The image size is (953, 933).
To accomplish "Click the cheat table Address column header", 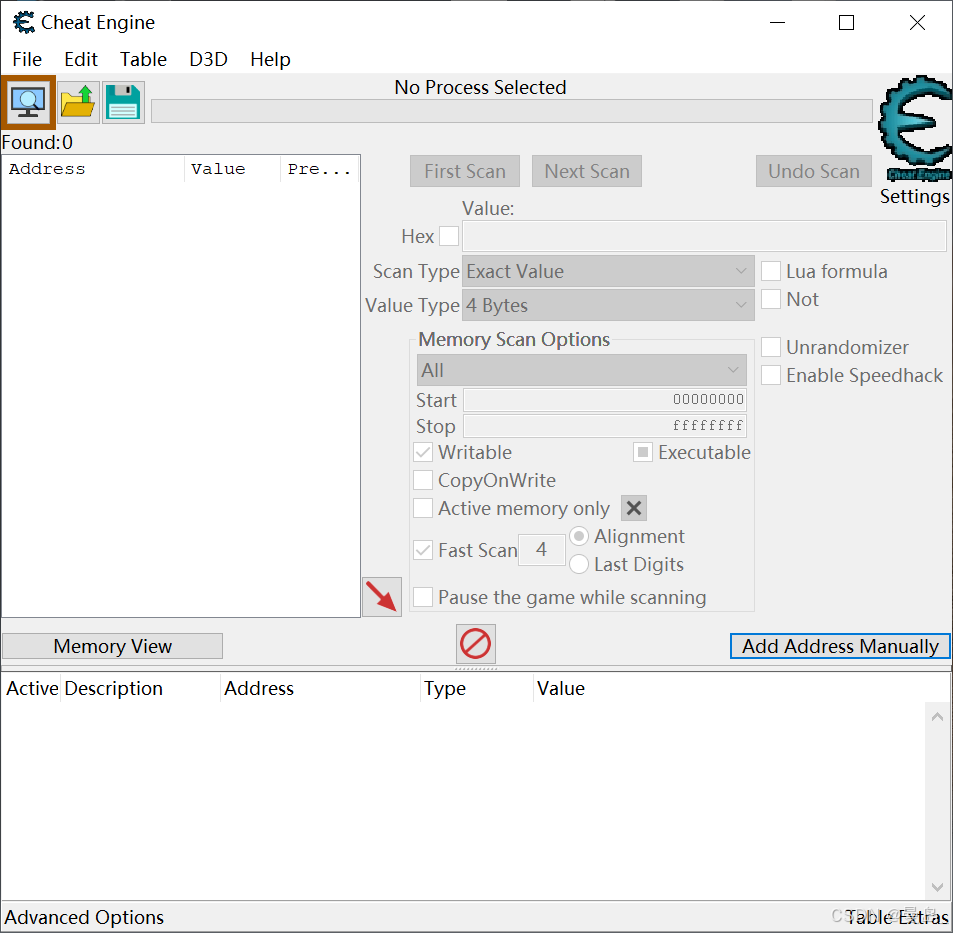I will click(x=320, y=688).
